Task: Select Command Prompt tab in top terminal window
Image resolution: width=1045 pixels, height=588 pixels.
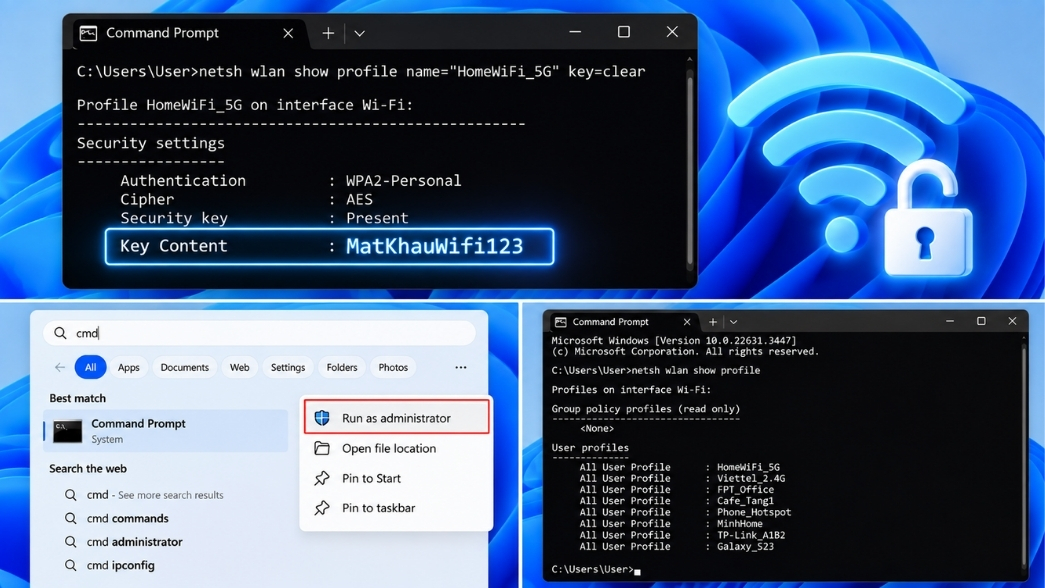Action: click(189, 33)
